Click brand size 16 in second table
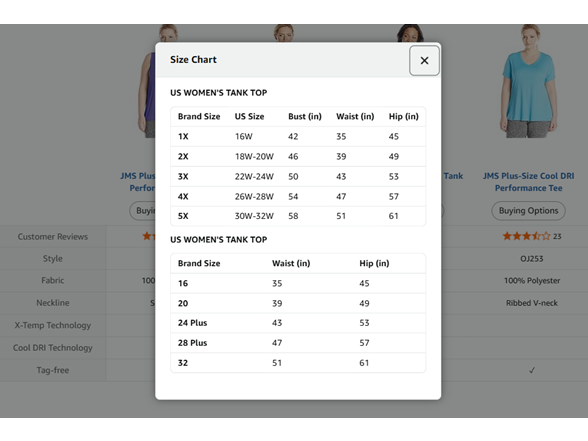Viewport: 588px width, 441px height. coord(183,284)
